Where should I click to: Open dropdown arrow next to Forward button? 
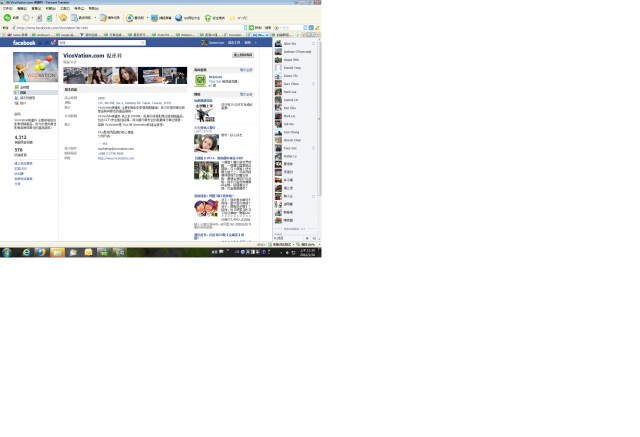click(x=32, y=18)
